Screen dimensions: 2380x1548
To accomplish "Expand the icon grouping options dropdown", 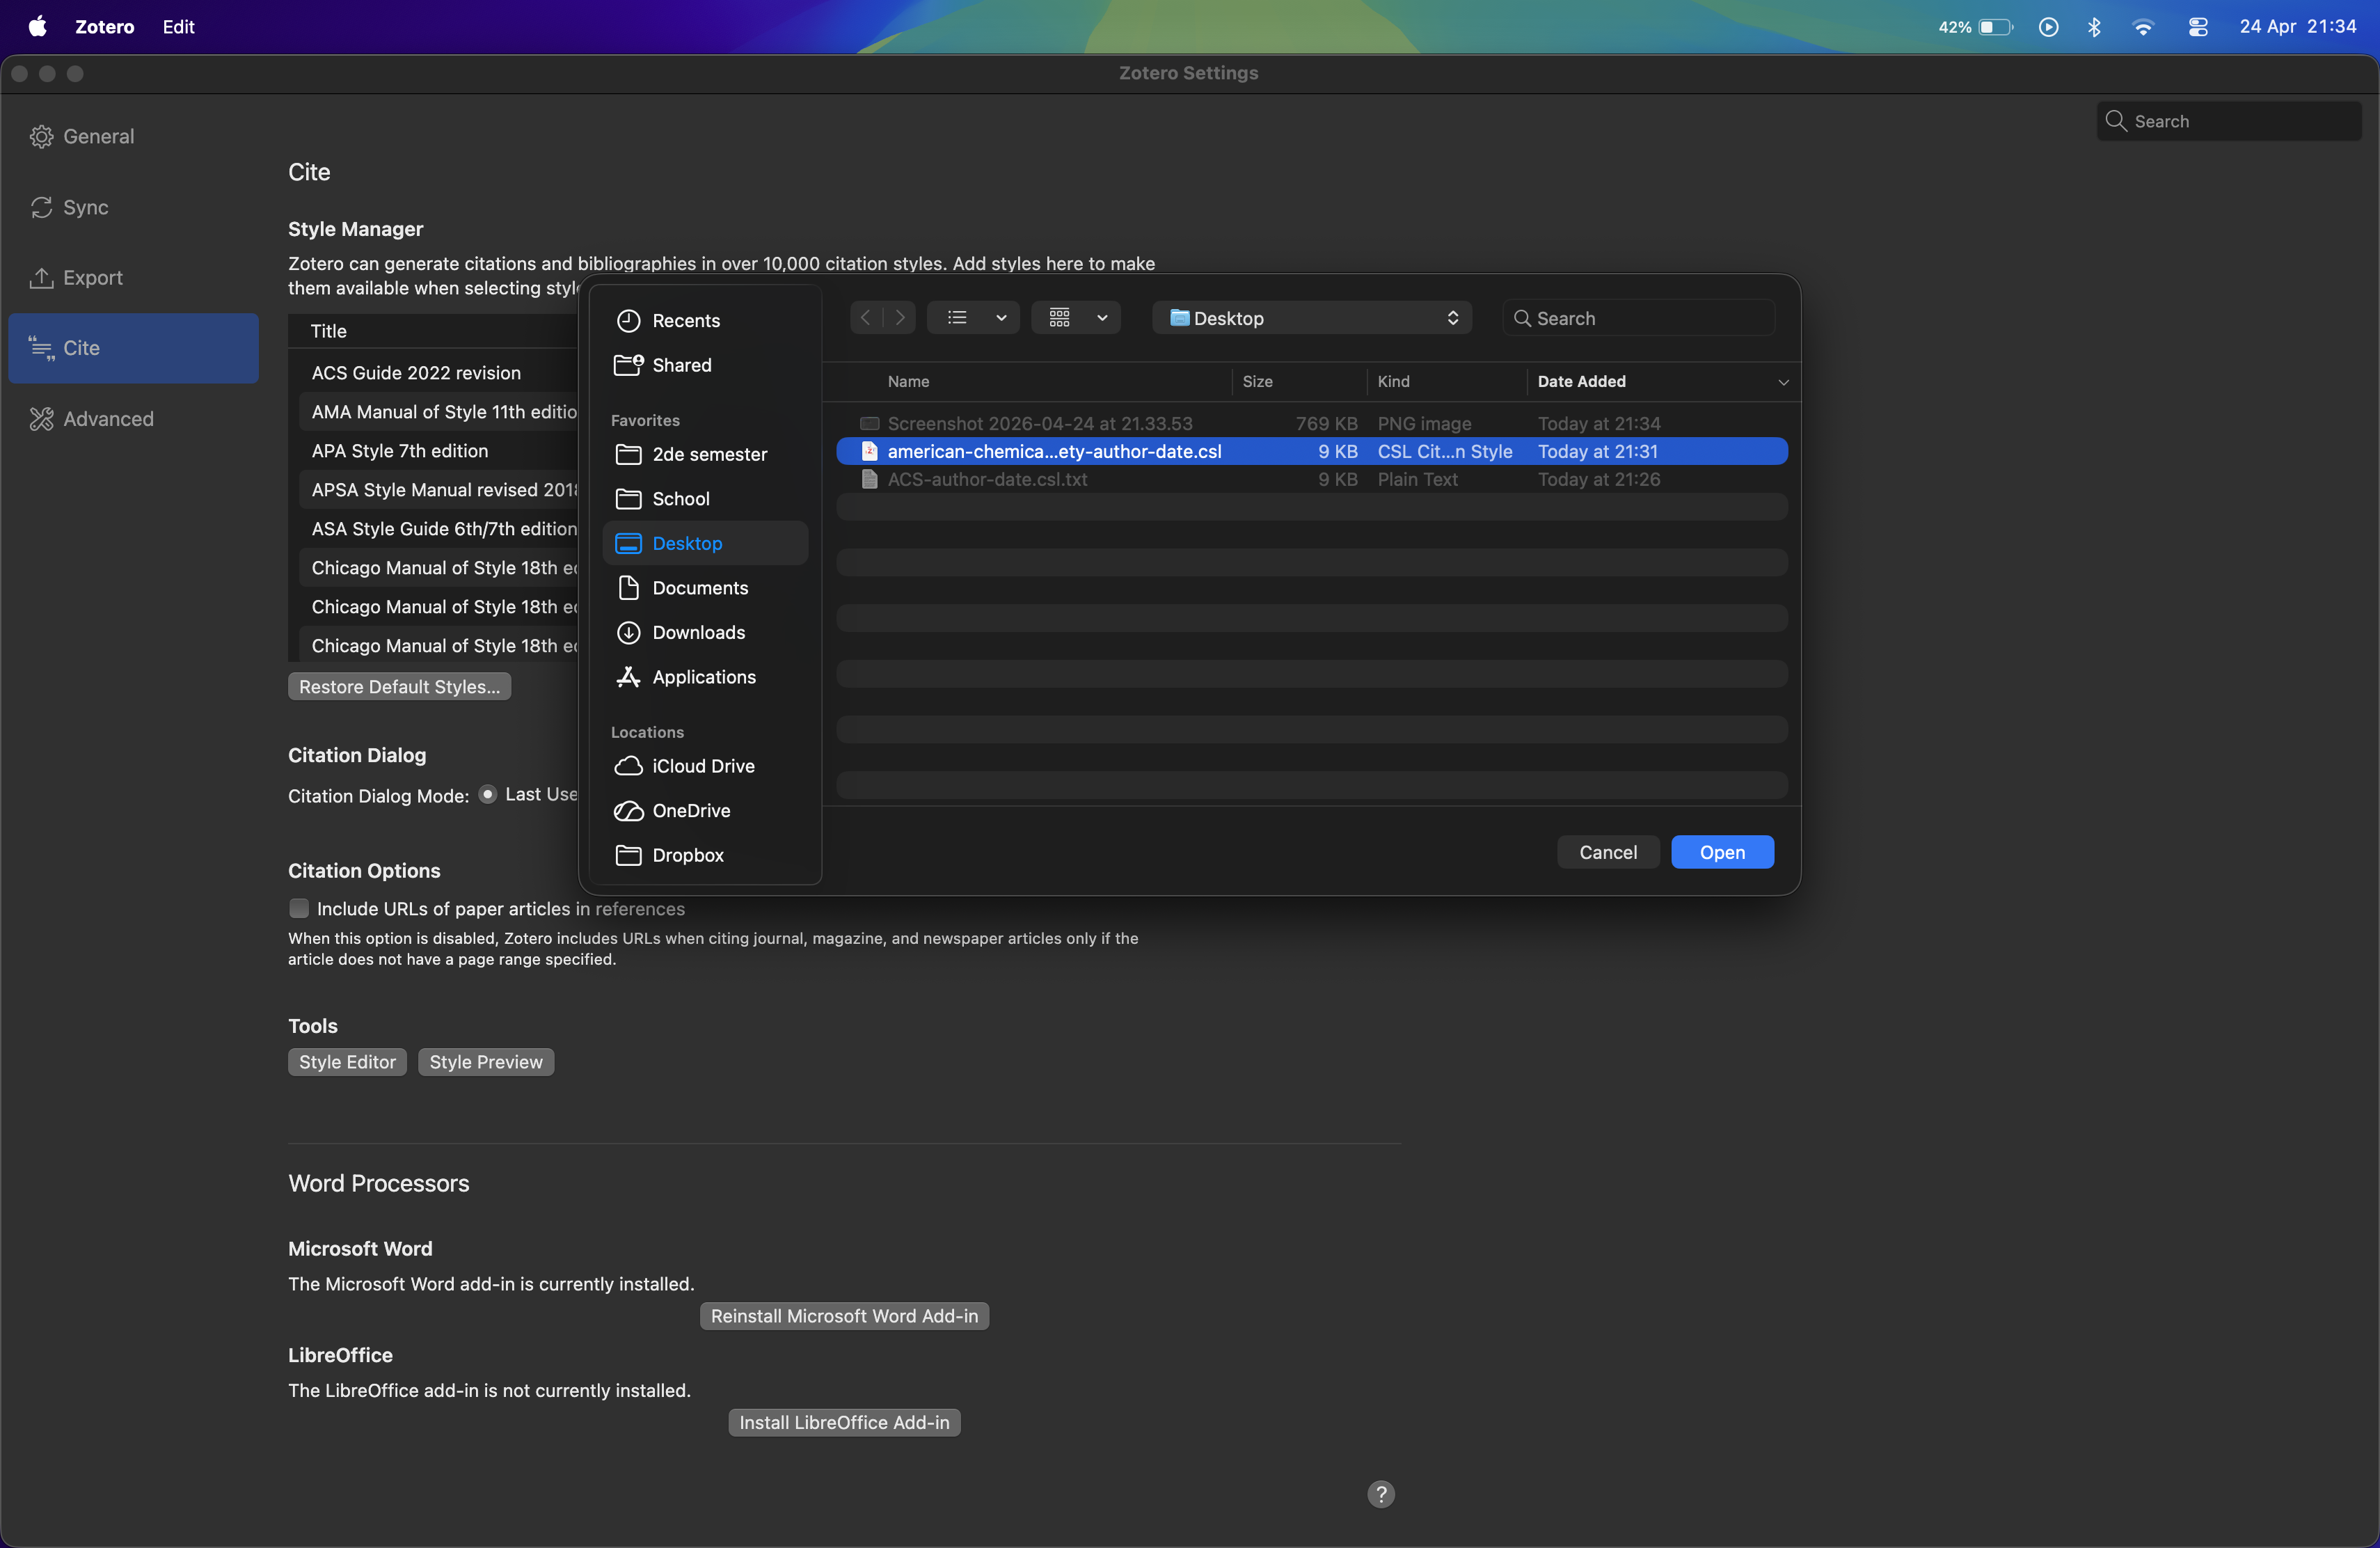I will [1101, 318].
